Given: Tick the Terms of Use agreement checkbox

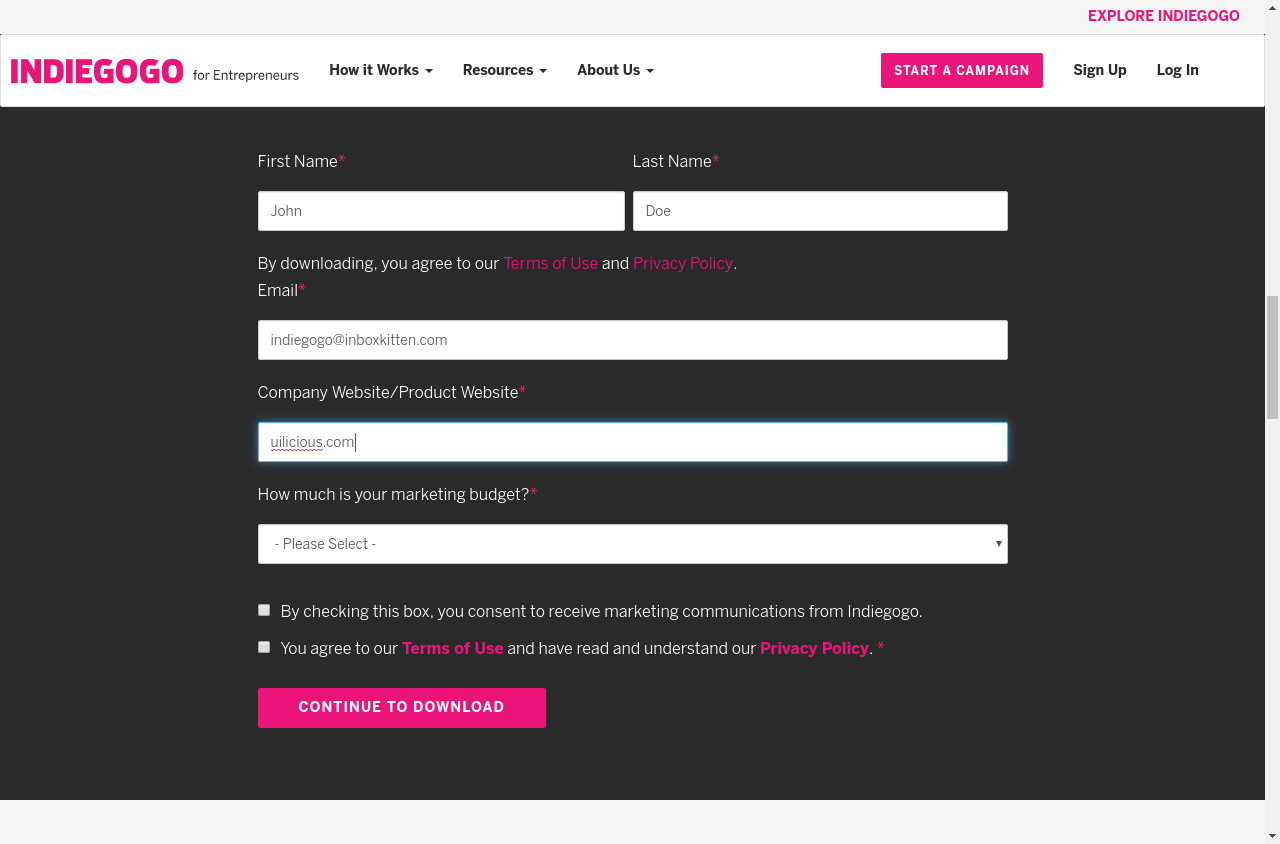Looking at the screenshot, I should tap(264, 647).
